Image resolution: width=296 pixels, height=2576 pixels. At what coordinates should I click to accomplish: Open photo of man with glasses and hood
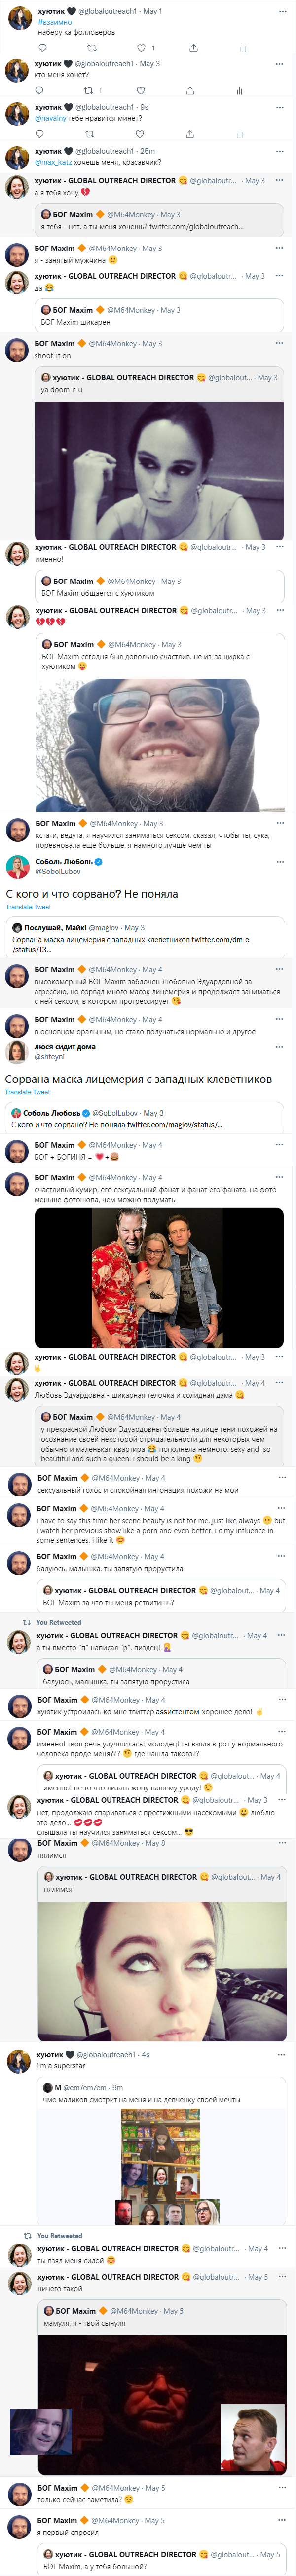159,745
